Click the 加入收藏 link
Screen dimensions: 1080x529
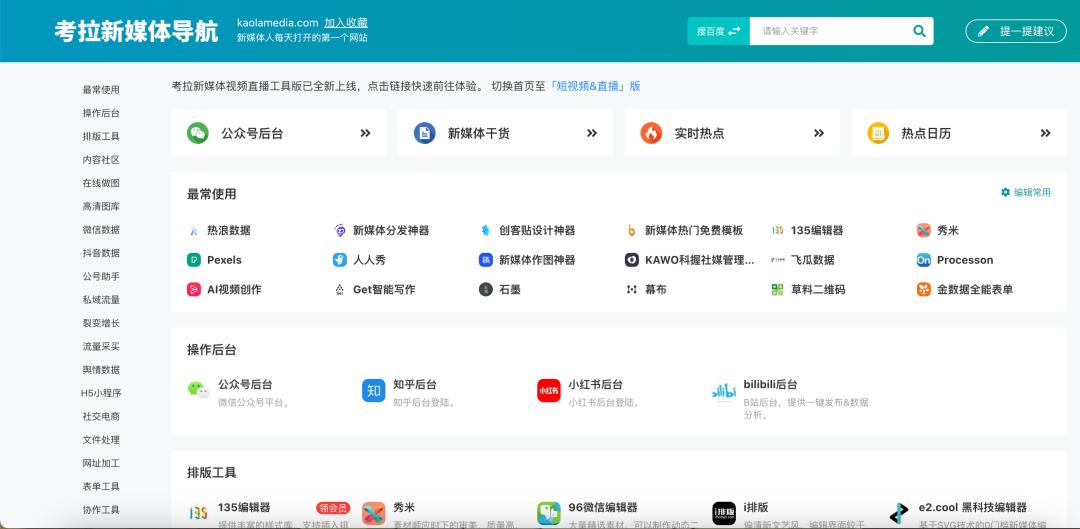coord(346,23)
